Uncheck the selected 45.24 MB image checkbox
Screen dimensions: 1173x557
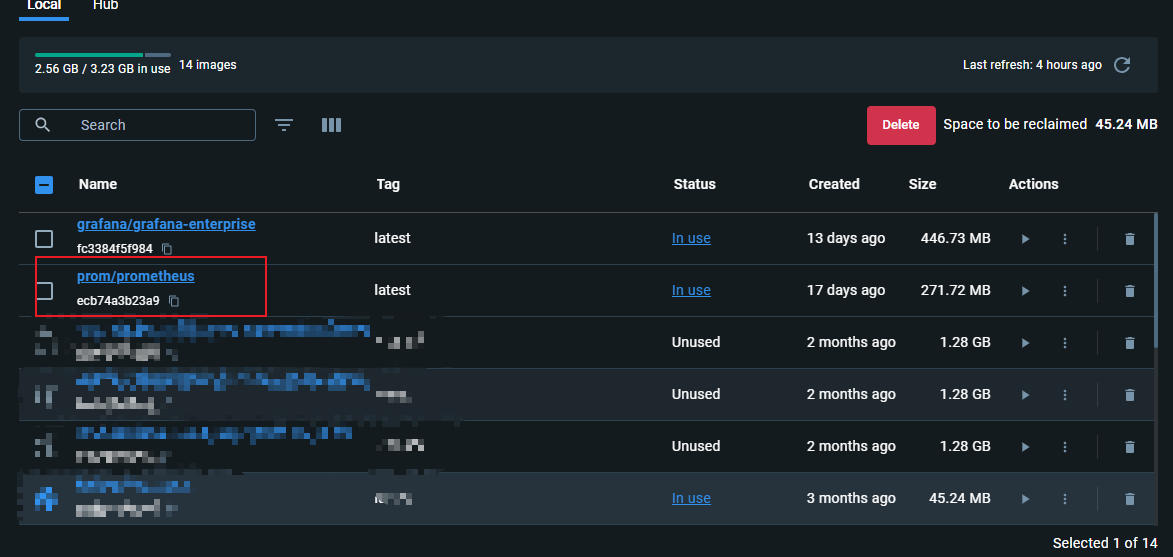point(44,499)
